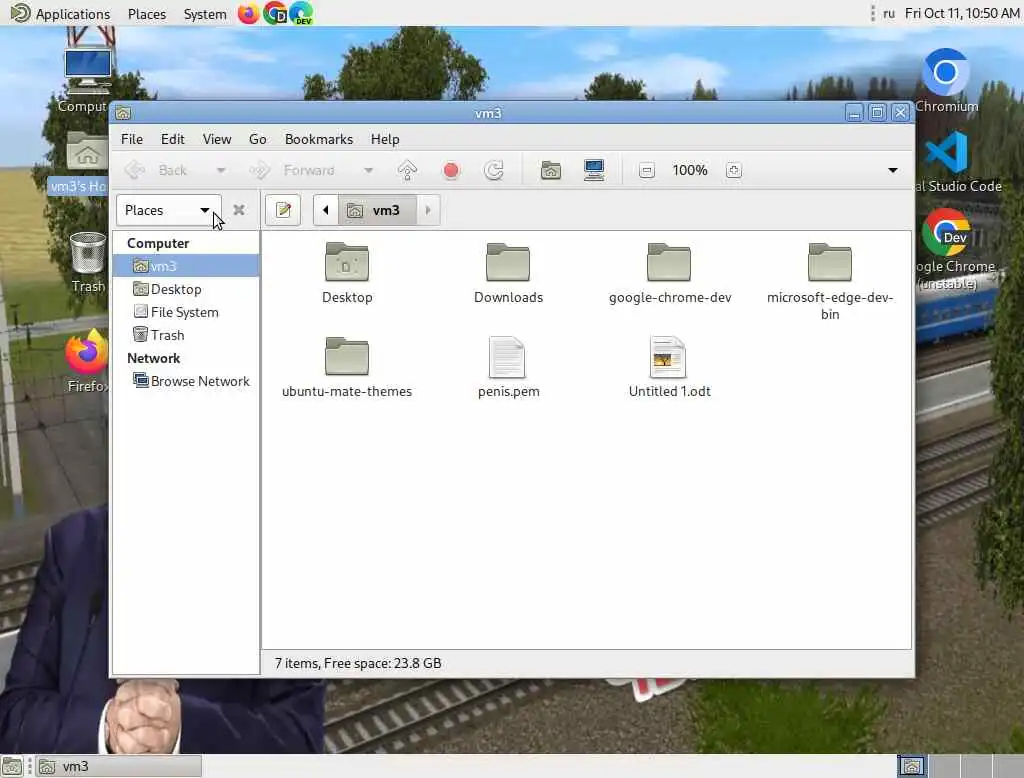
Task: Select the microsoft-edge-dev-bin folder
Action: point(829,262)
